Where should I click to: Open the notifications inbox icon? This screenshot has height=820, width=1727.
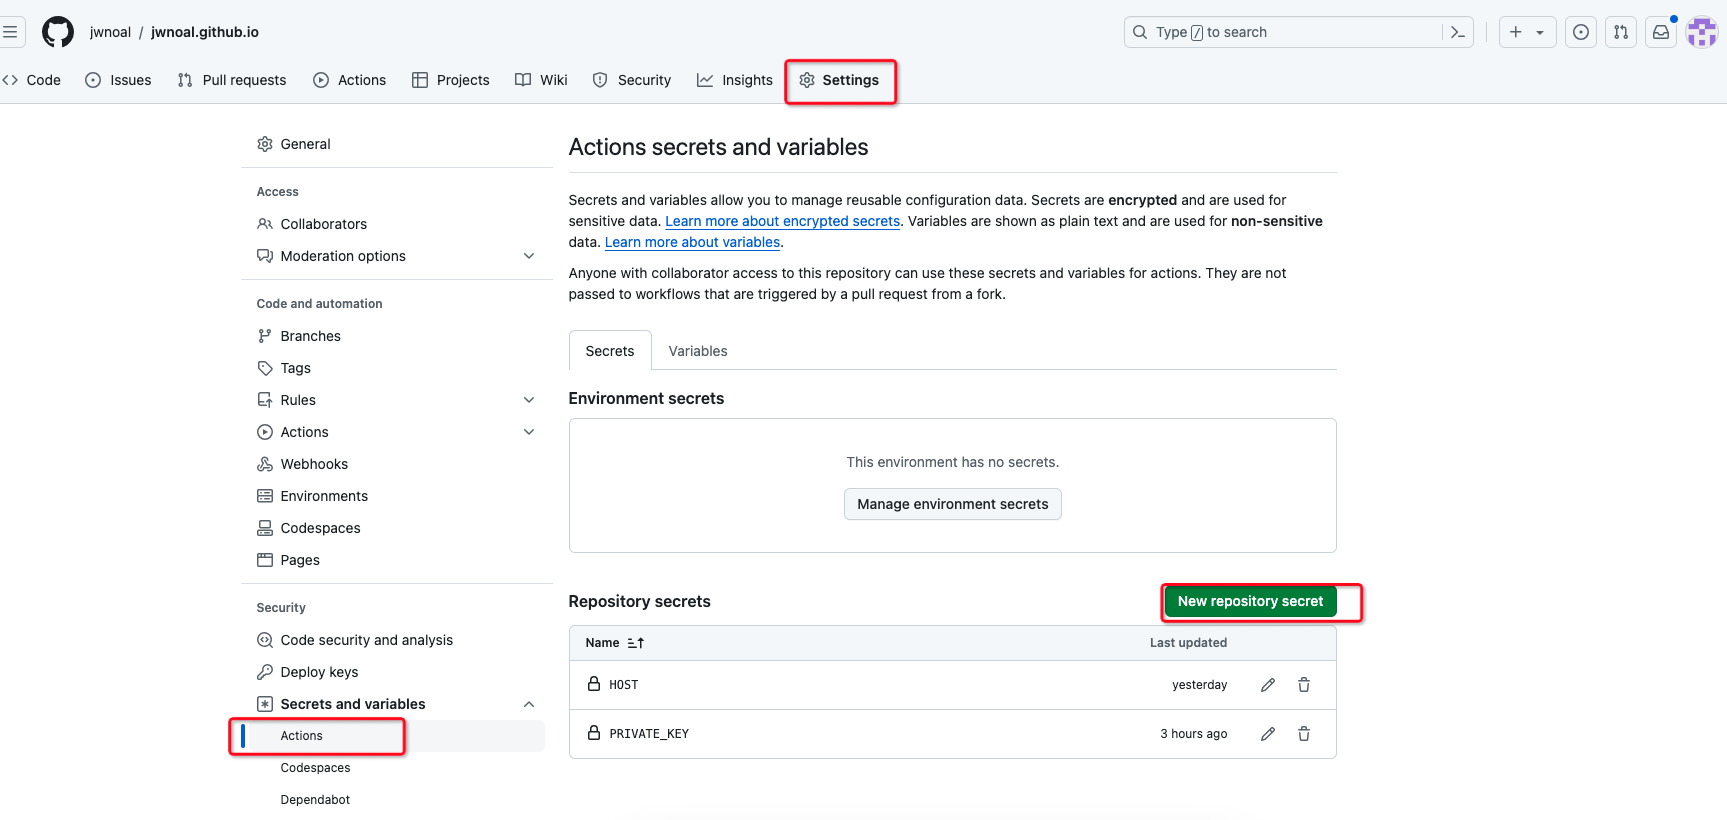coord(1661,32)
